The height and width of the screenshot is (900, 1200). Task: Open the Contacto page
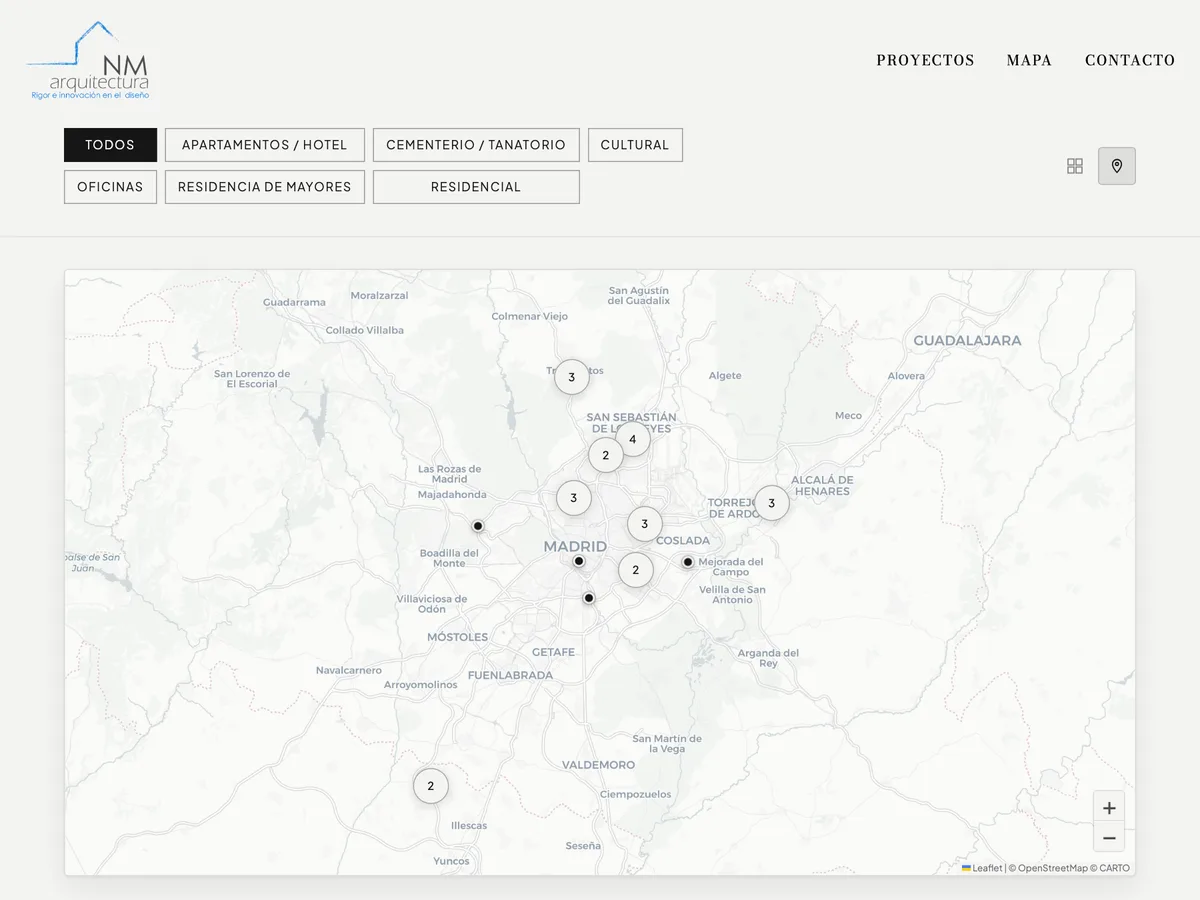click(x=1130, y=60)
